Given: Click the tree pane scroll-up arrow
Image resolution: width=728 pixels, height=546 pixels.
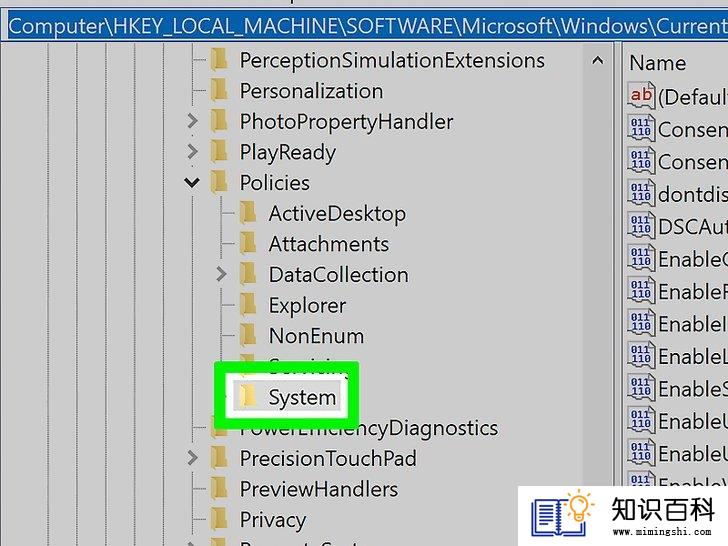Looking at the screenshot, I should pyautogui.click(x=598, y=60).
